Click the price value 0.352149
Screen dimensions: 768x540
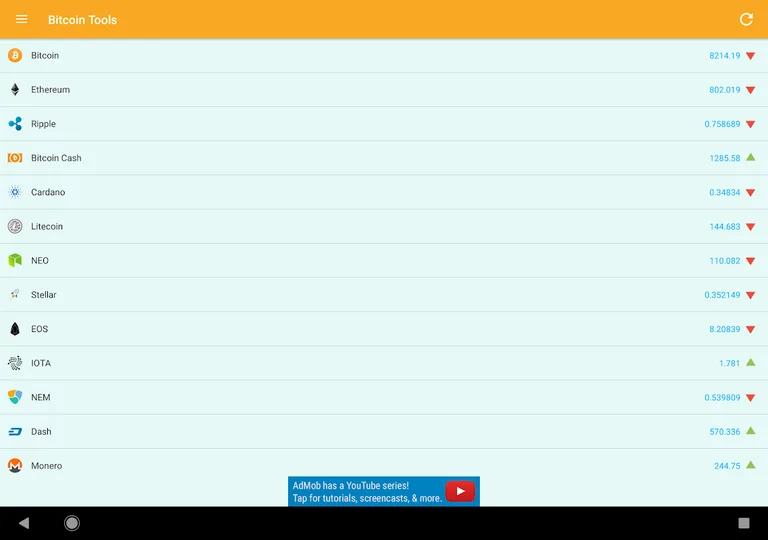pos(722,295)
